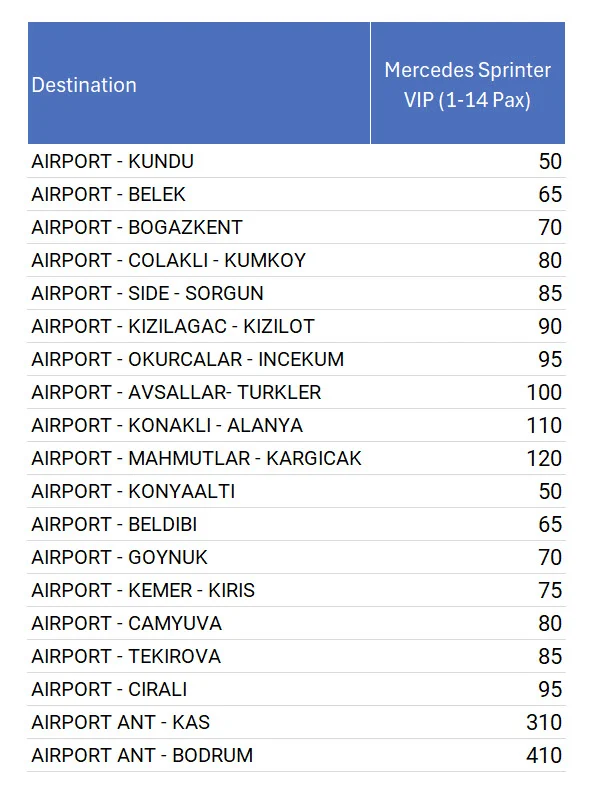Click the price 310 for Kas
Screen dimensions: 590x794
pyautogui.click(x=544, y=722)
